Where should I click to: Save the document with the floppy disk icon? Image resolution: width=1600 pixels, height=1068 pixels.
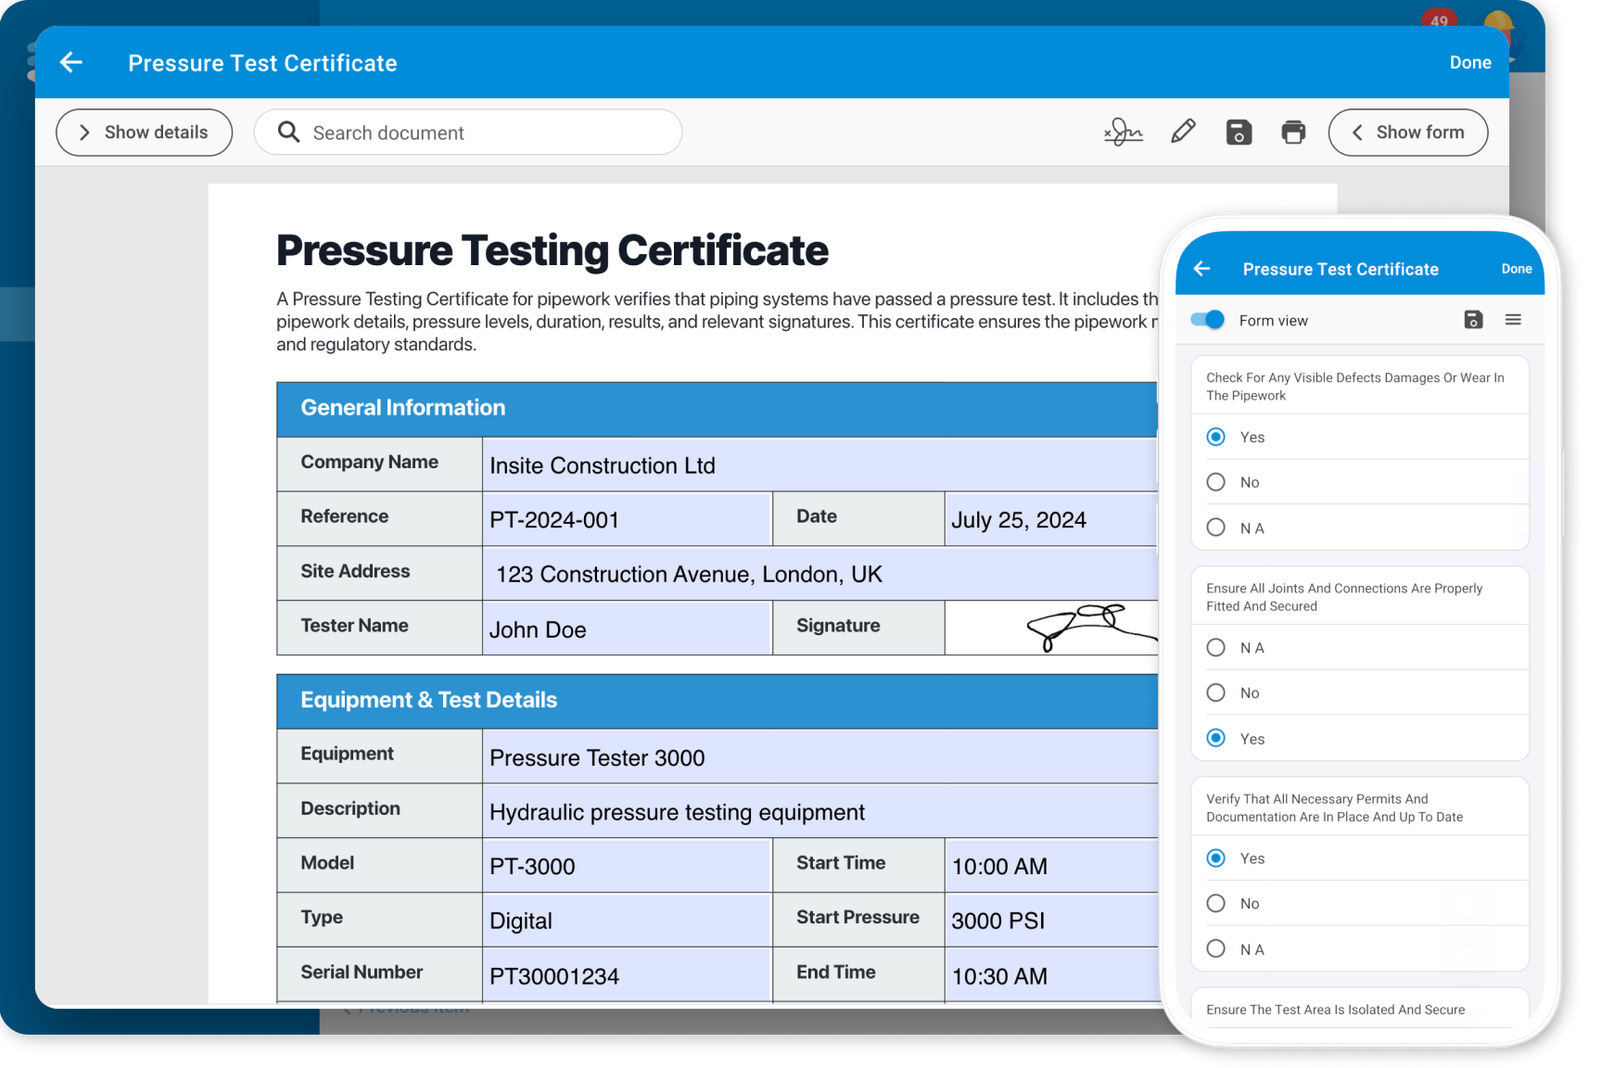[1238, 131]
